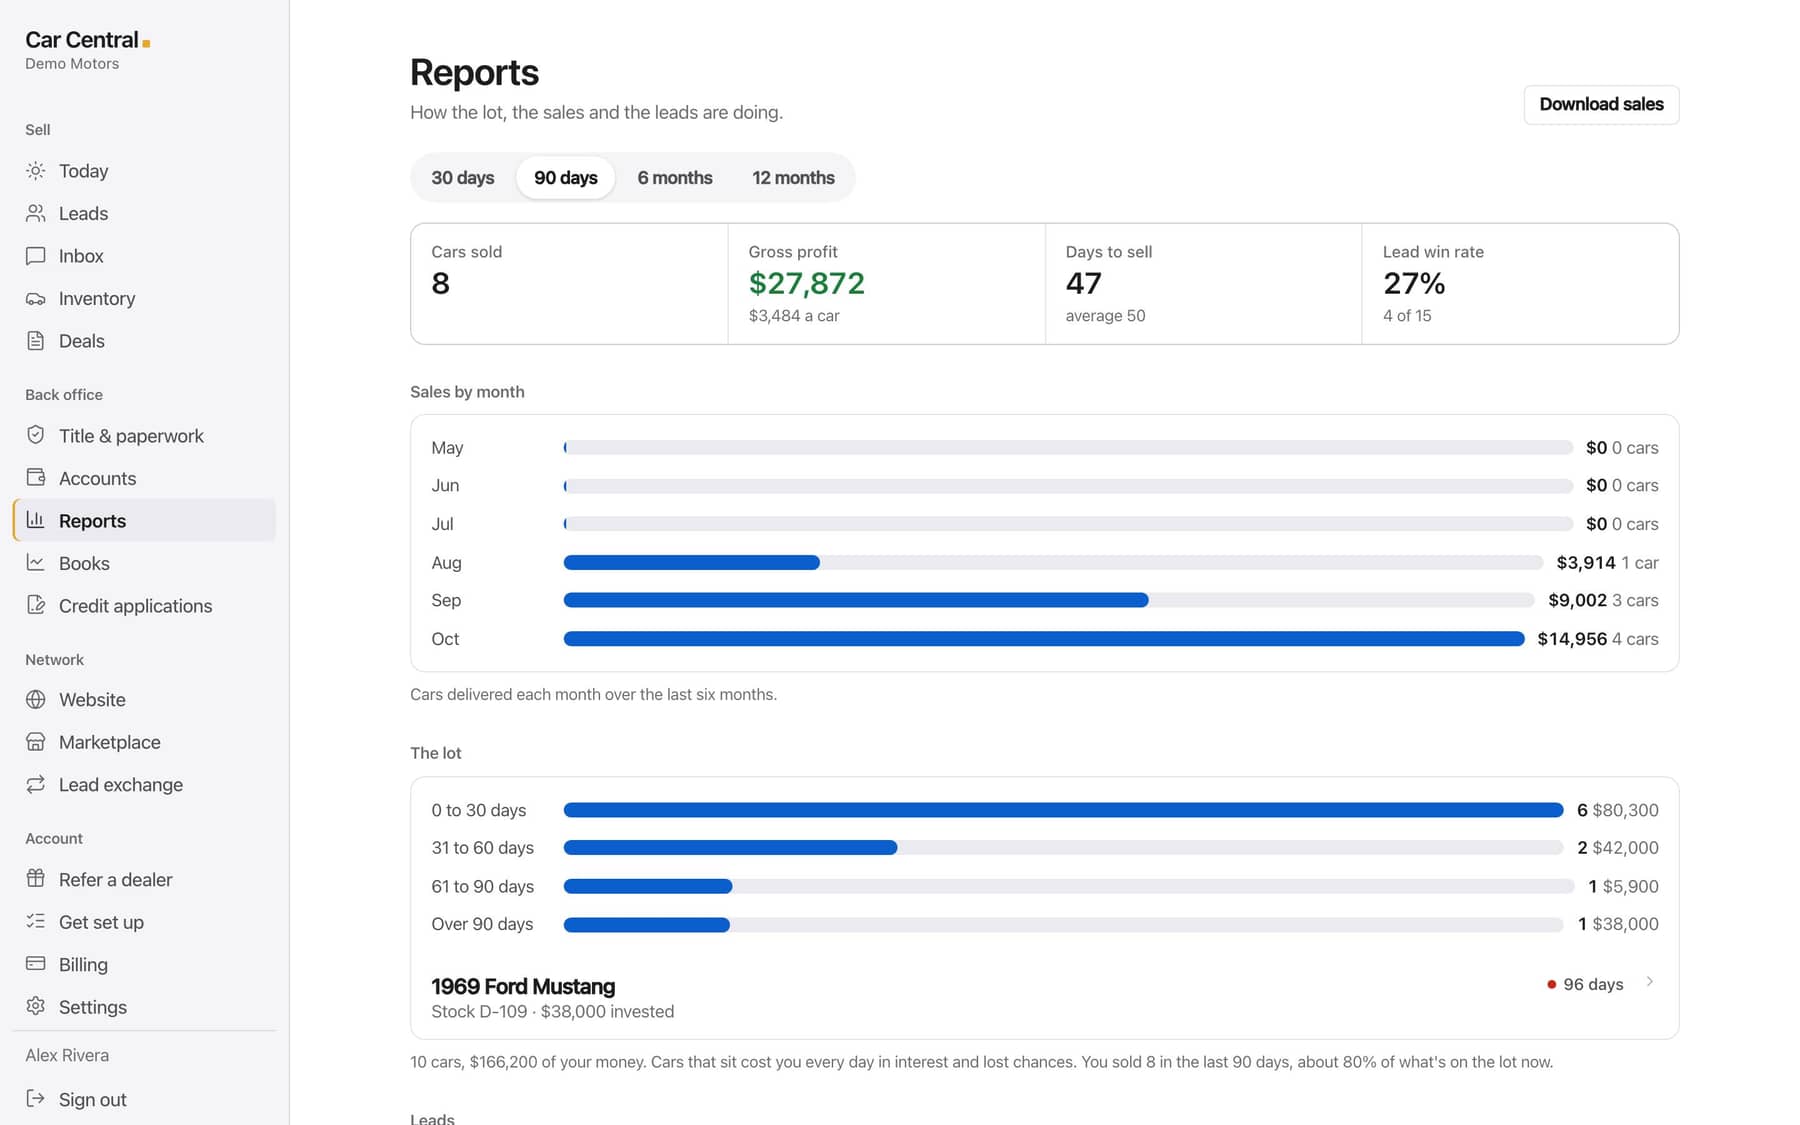Click the Books line chart icon

click(x=36, y=563)
